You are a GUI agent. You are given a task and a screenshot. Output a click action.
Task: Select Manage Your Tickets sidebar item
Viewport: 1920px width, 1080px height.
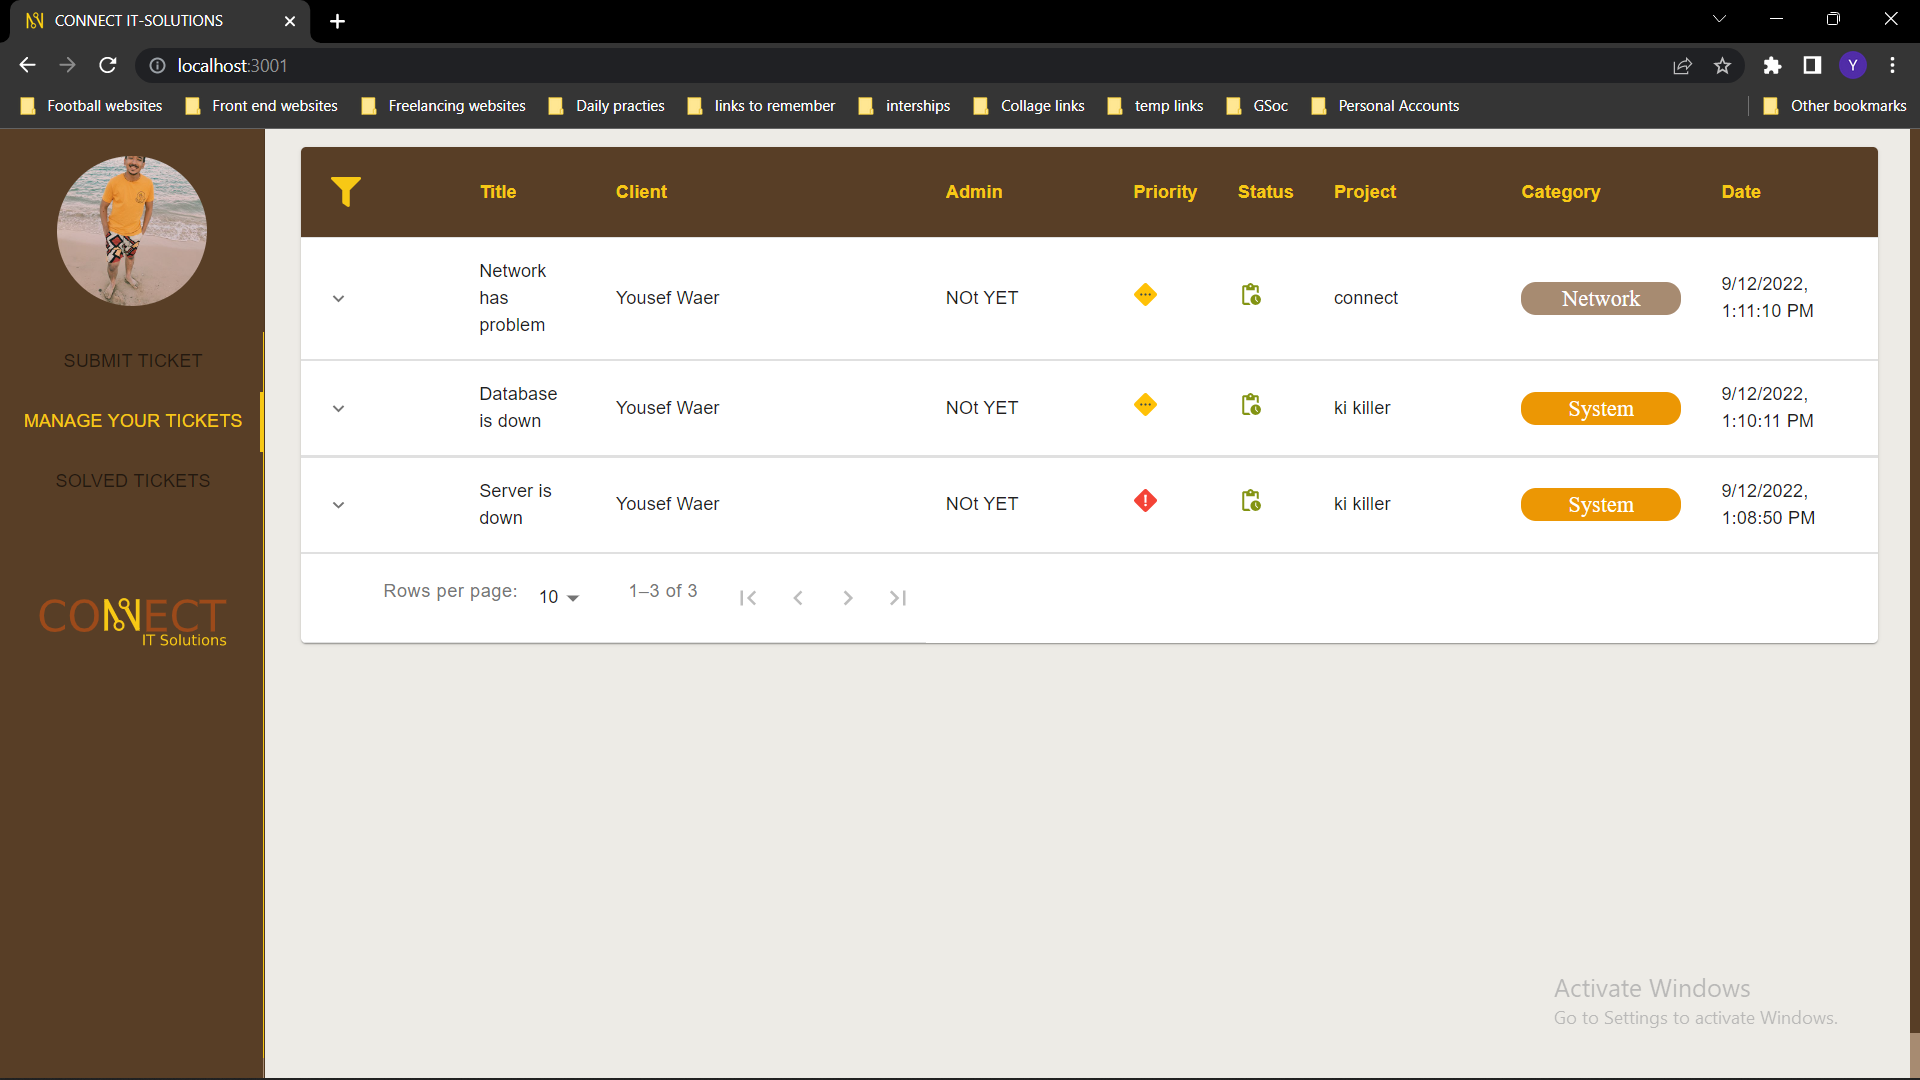133,421
